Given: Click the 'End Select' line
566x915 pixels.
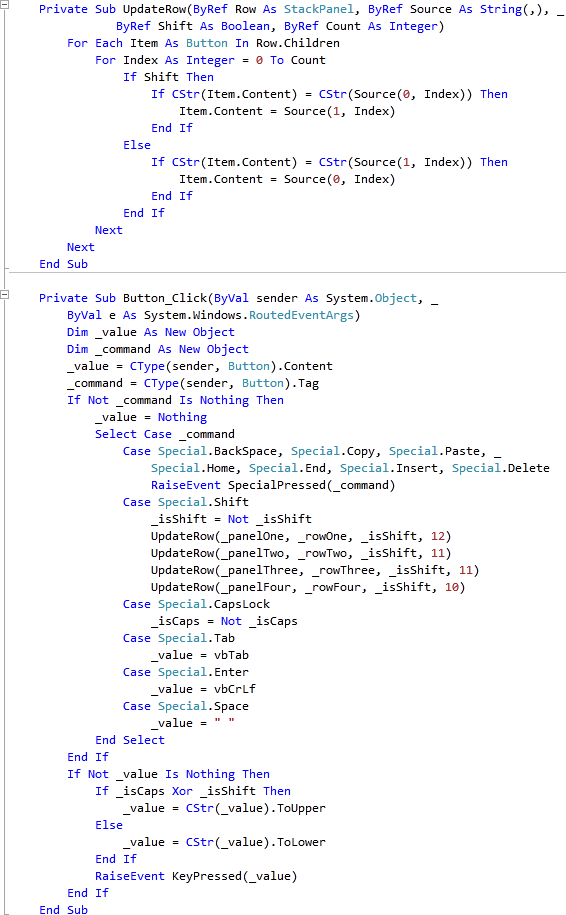Looking at the screenshot, I should [x=130, y=740].
